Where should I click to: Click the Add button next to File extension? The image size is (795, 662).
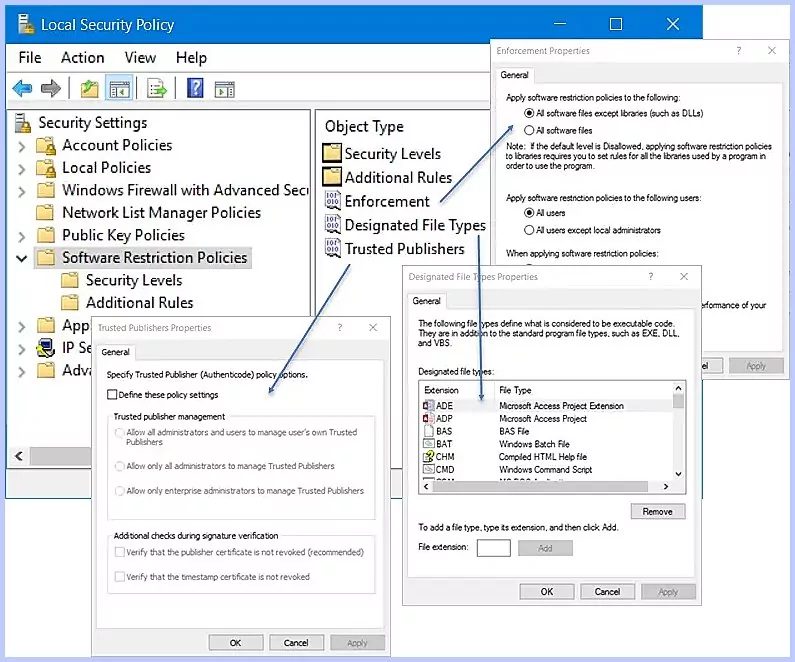(x=545, y=548)
